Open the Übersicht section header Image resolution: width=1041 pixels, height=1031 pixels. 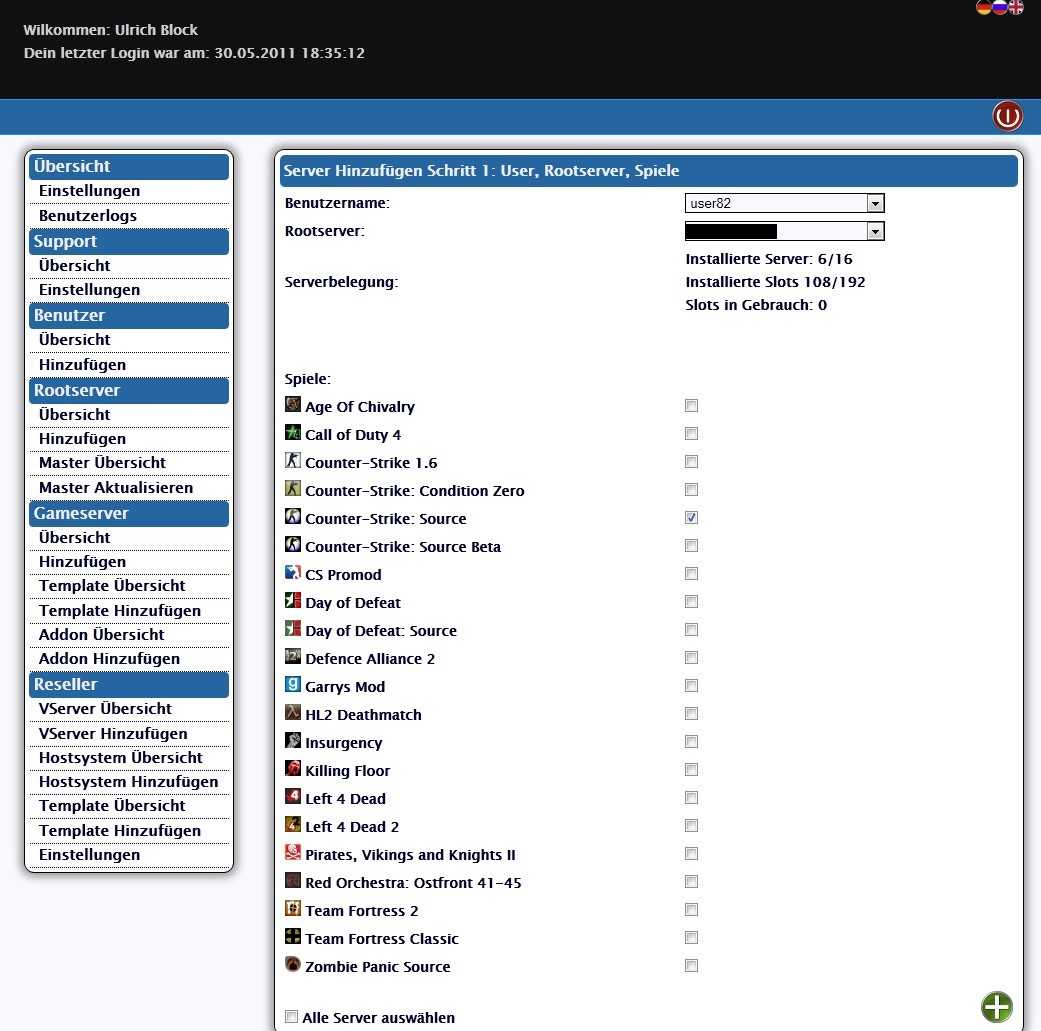pyautogui.click(x=129, y=167)
